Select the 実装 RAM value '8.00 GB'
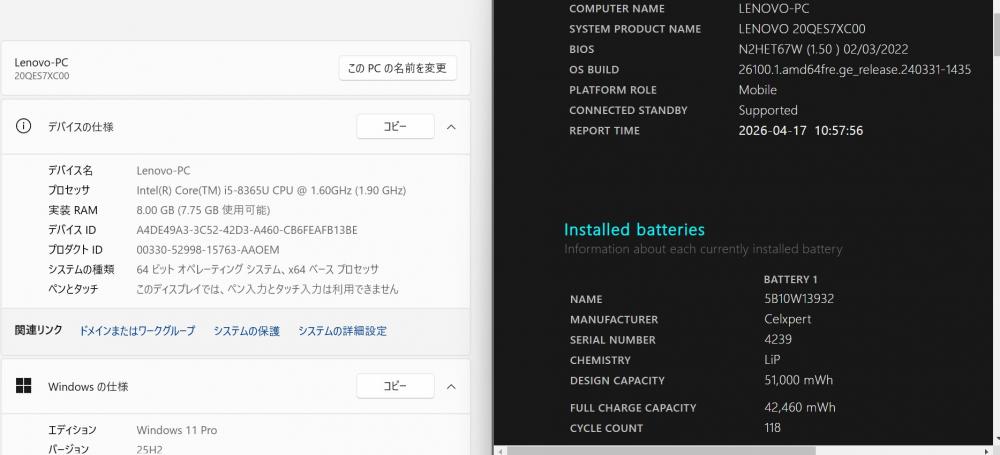The image size is (1000, 455). (156, 210)
